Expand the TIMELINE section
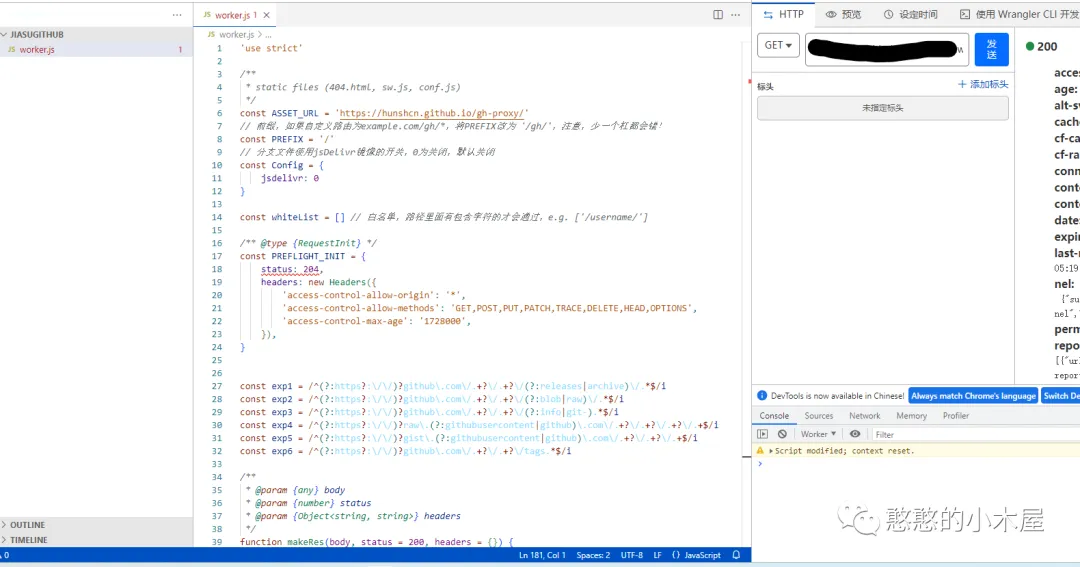Screen dimensions: 1080x567 click(x=28, y=540)
